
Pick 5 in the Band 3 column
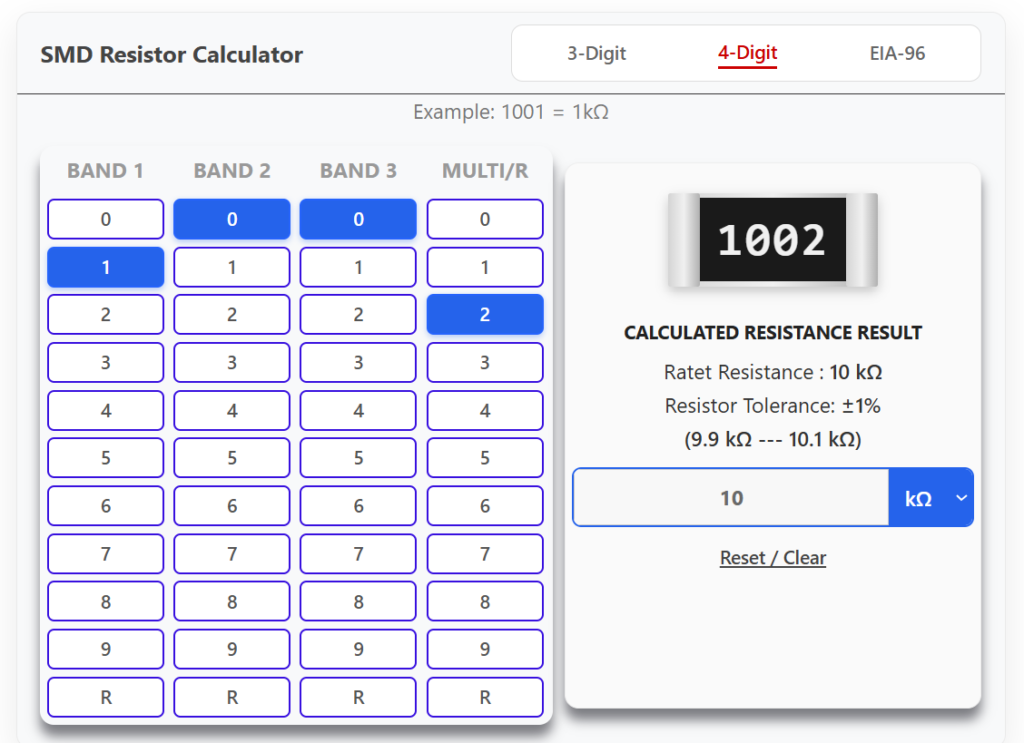(358, 458)
